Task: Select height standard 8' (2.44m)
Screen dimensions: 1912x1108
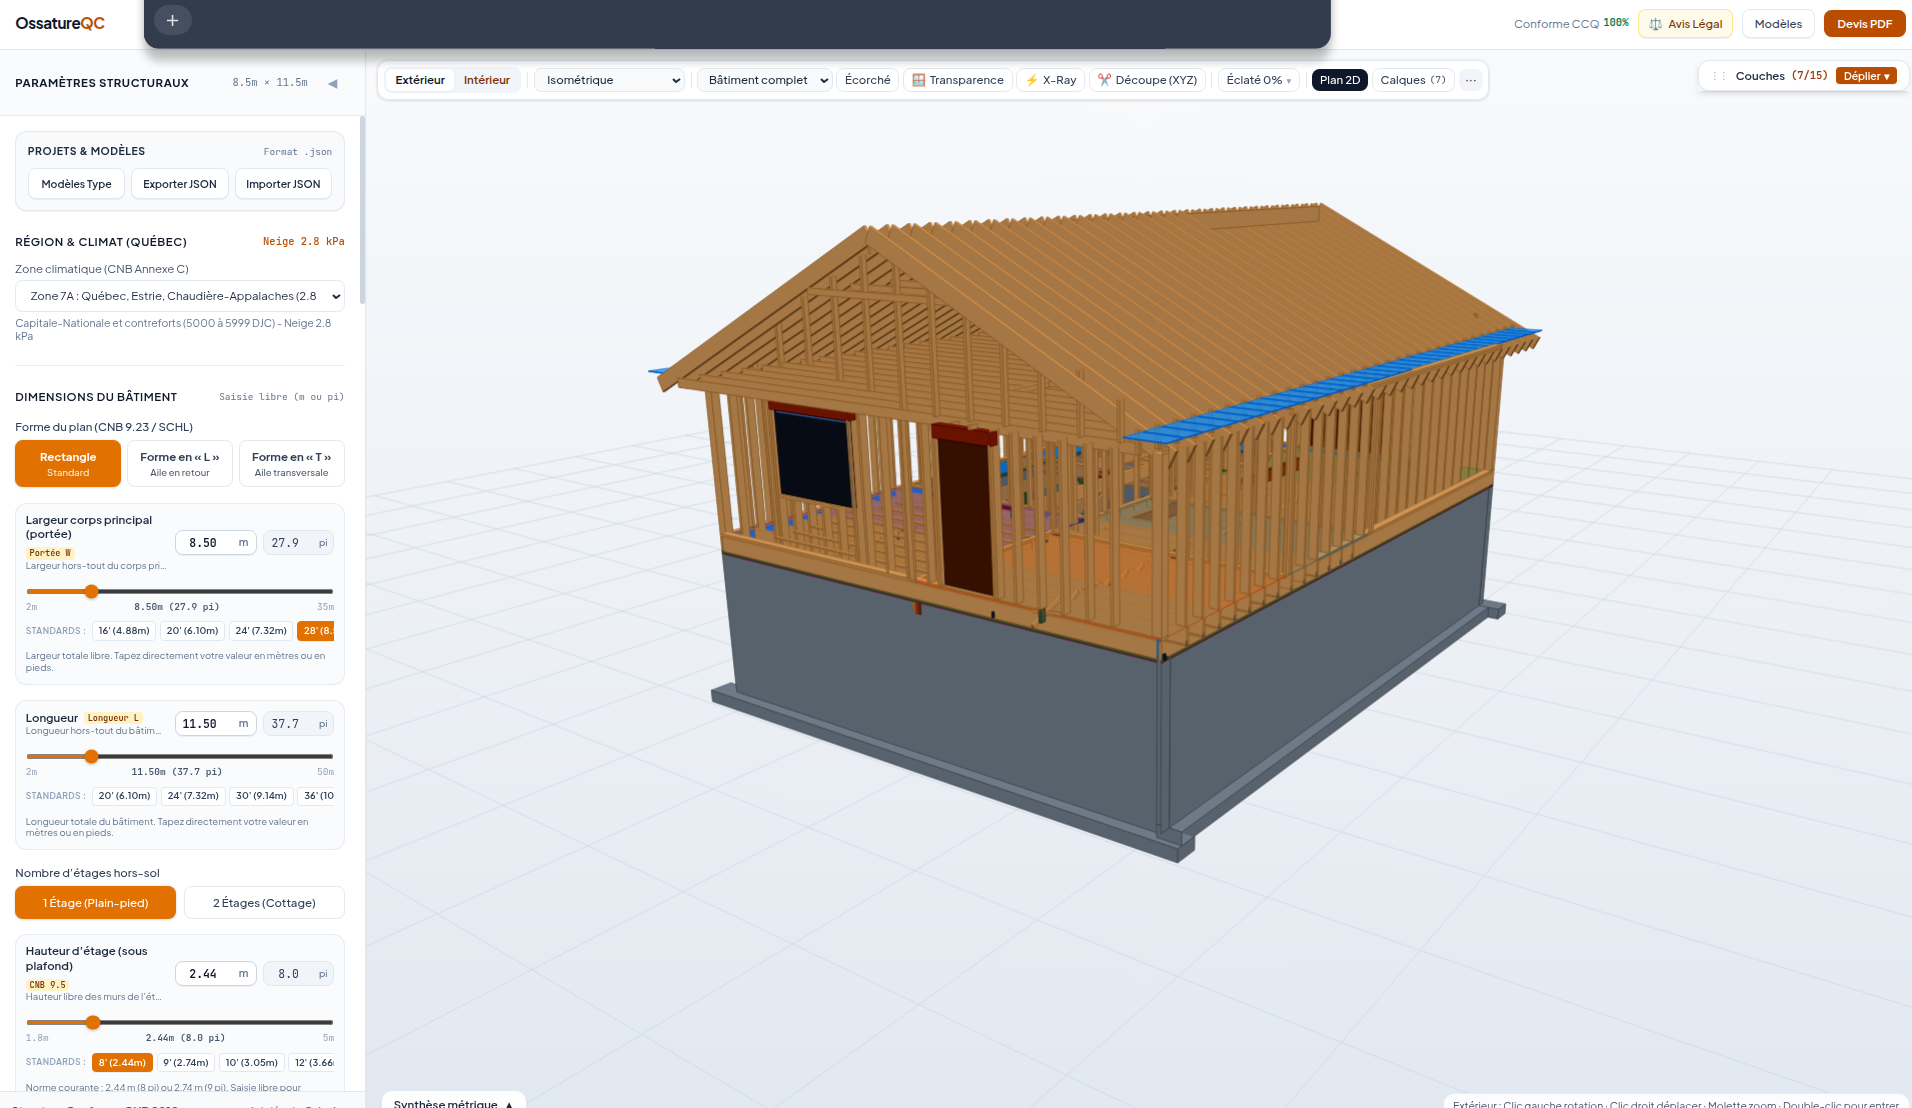Action: (x=122, y=1063)
